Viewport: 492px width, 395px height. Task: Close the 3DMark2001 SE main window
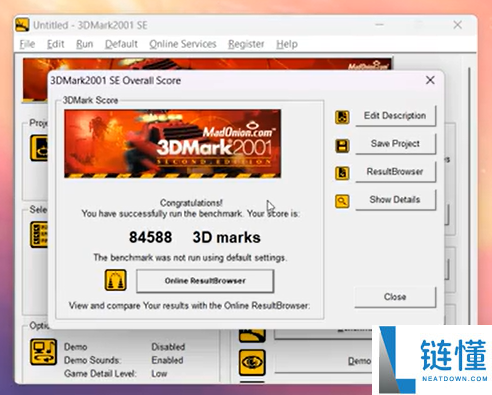click(x=457, y=25)
